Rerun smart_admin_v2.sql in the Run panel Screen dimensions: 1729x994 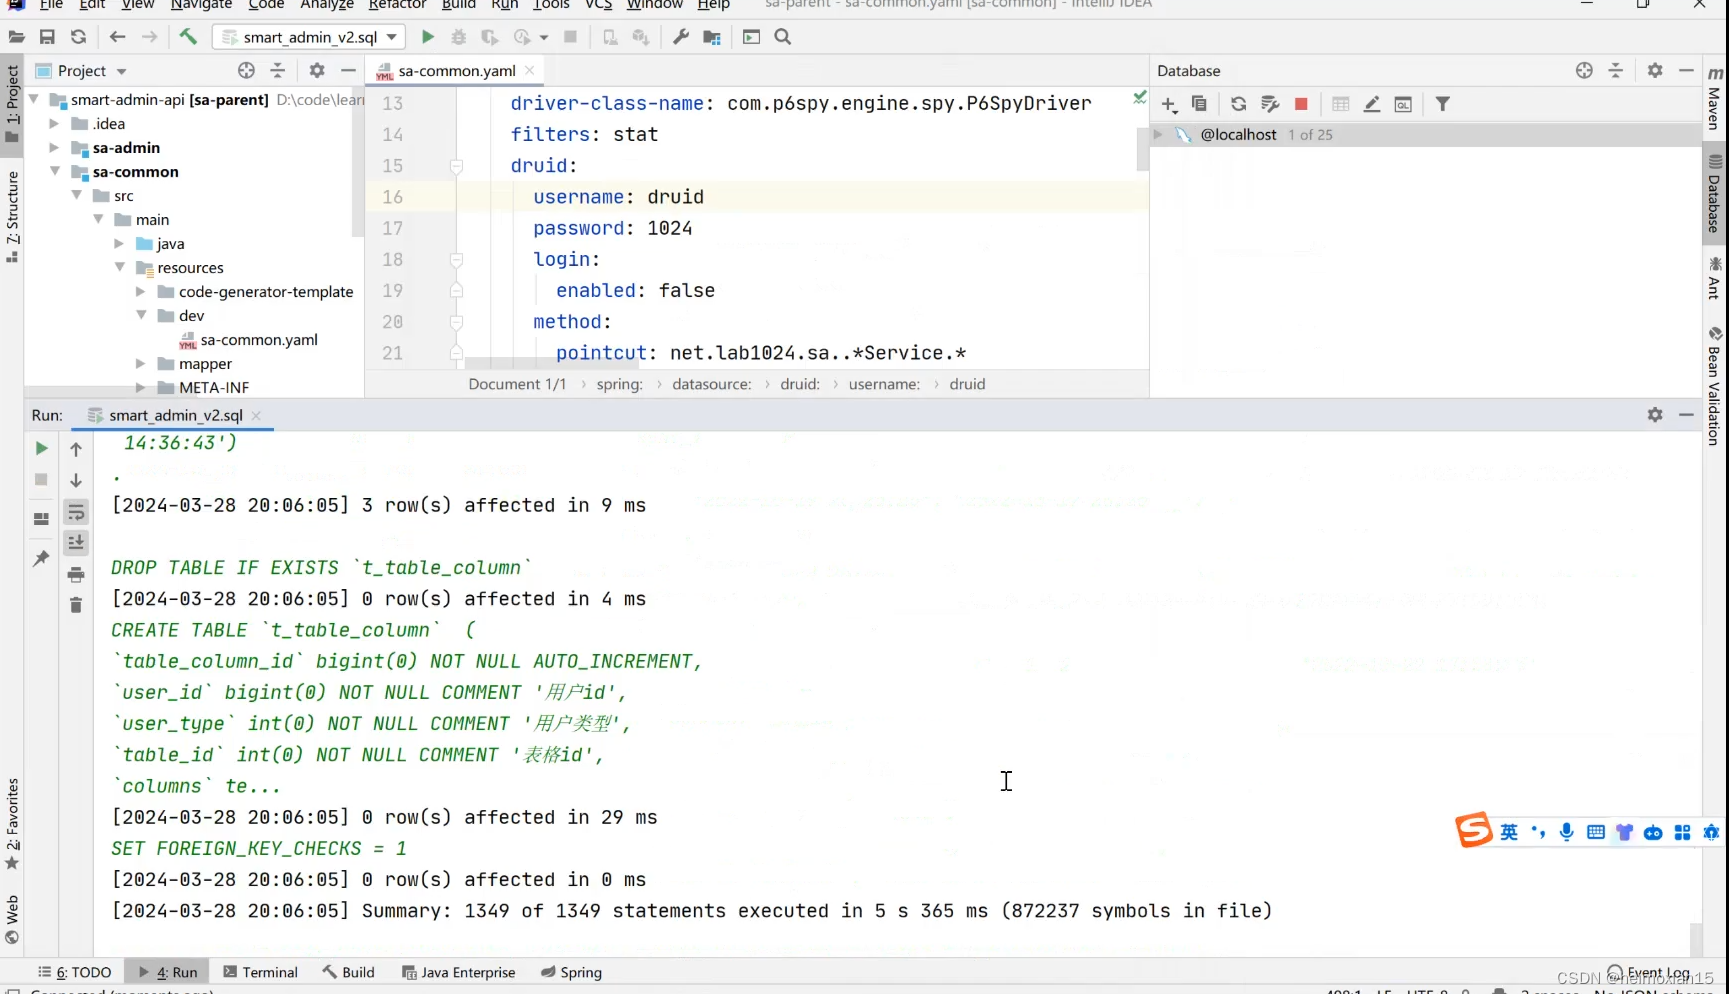click(41, 448)
